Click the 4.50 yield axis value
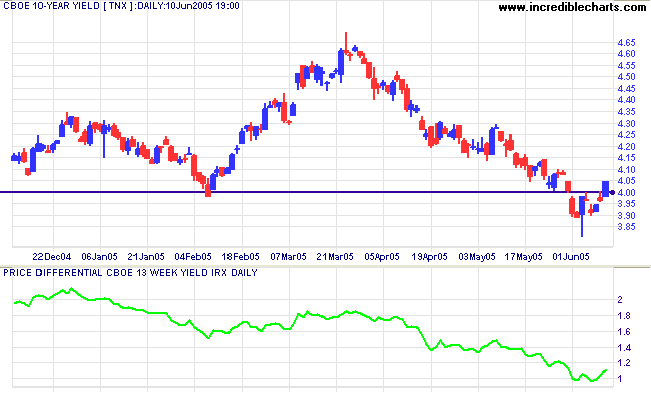651x395 pixels. point(626,77)
